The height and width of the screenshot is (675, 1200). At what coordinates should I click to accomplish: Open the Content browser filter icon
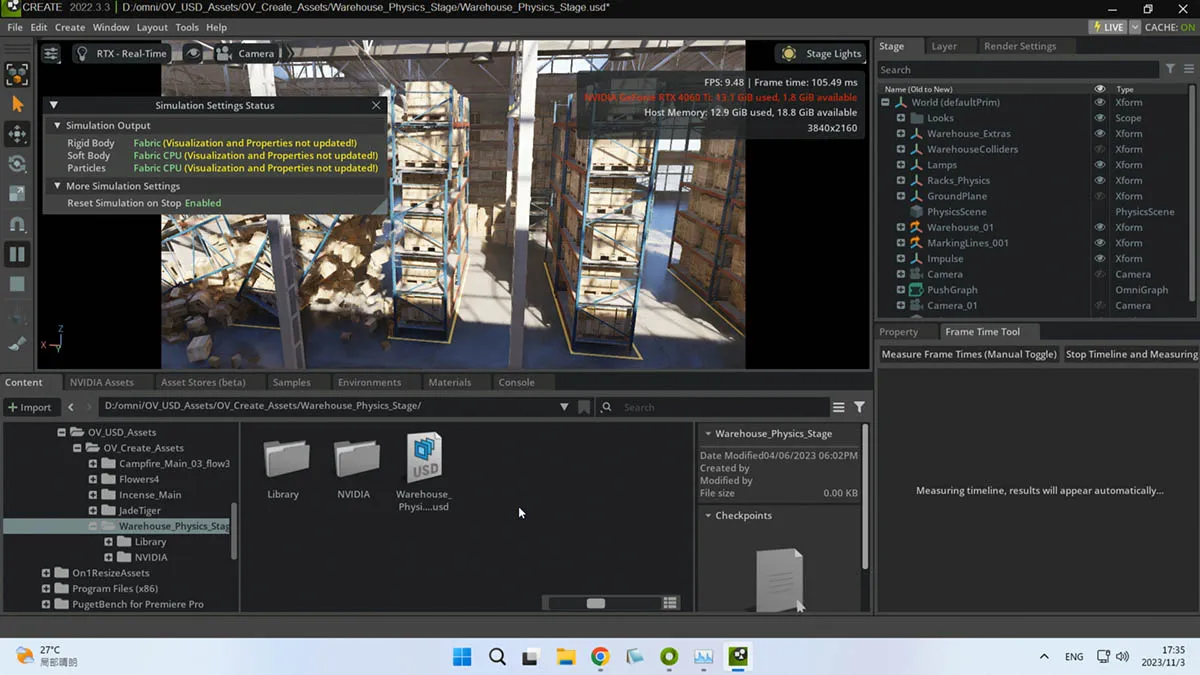pos(859,407)
